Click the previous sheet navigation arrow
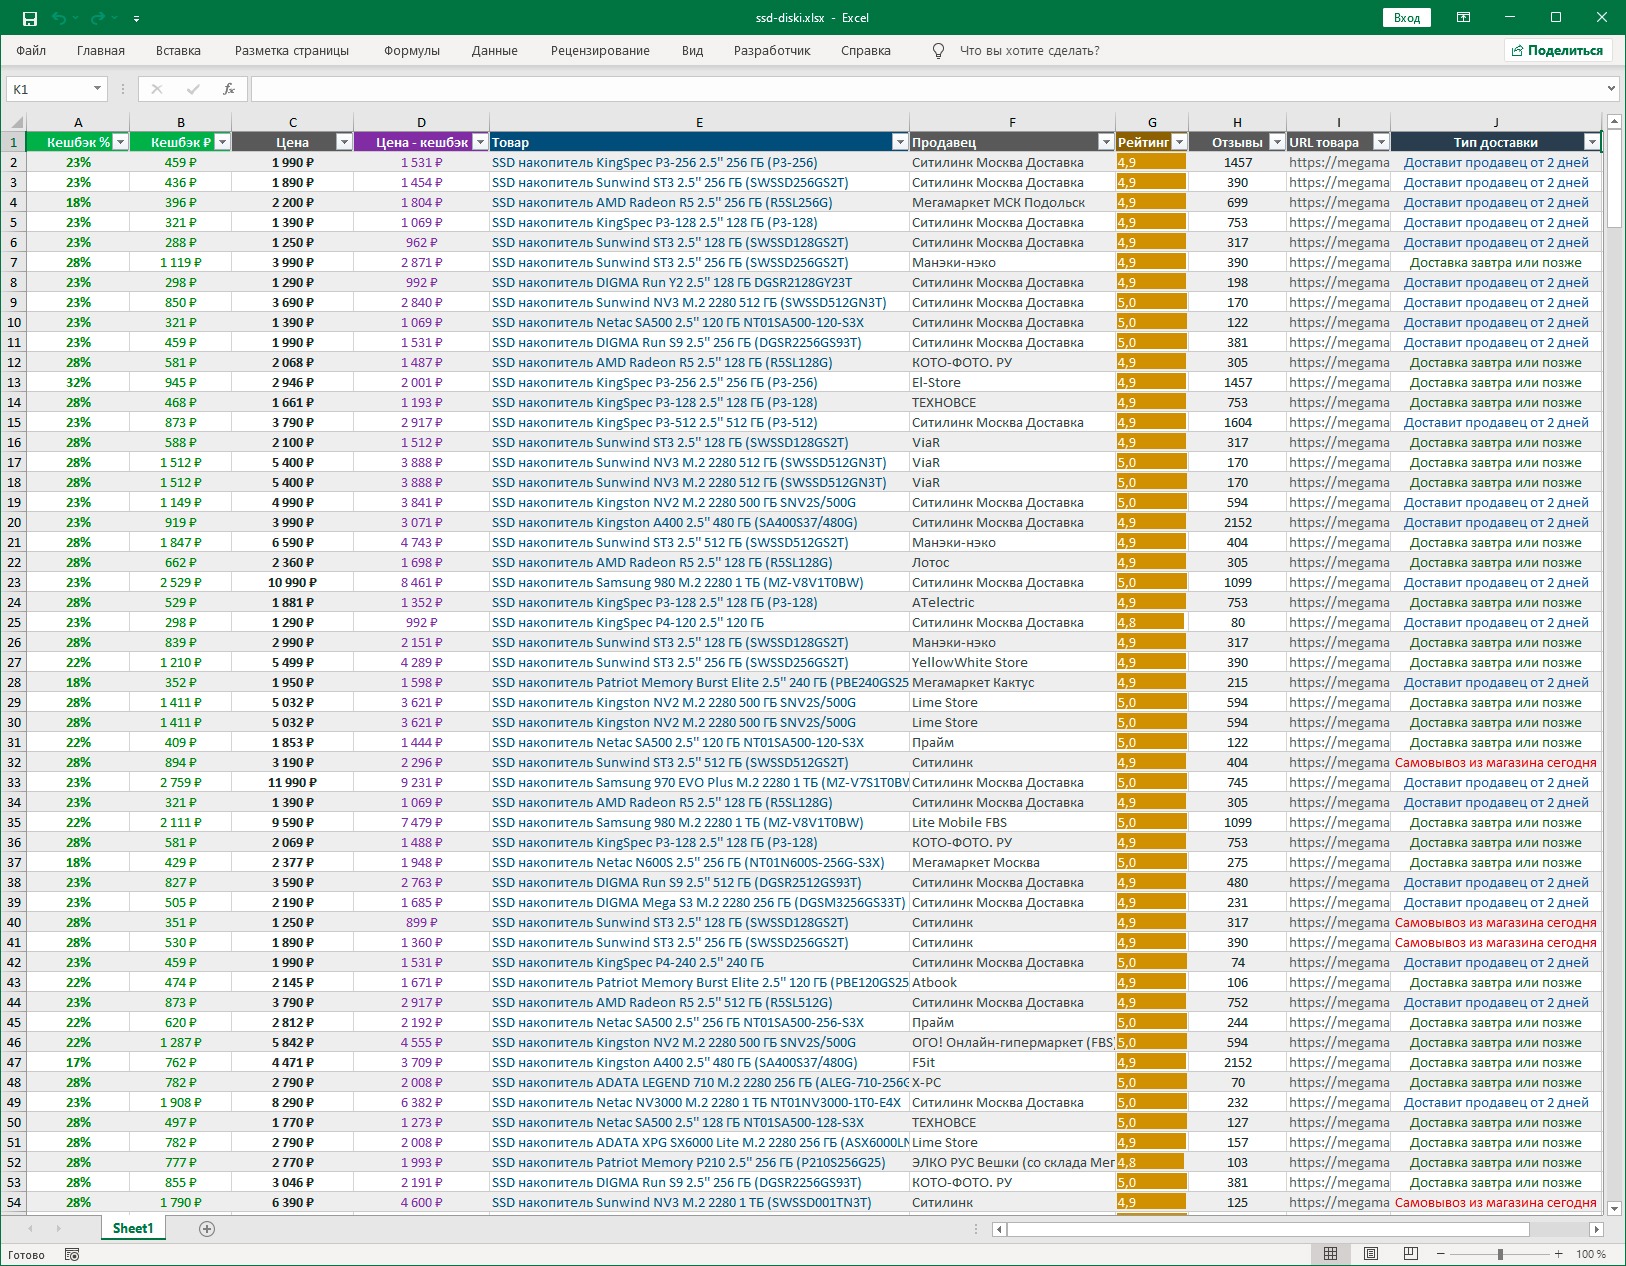 [x=30, y=1229]
